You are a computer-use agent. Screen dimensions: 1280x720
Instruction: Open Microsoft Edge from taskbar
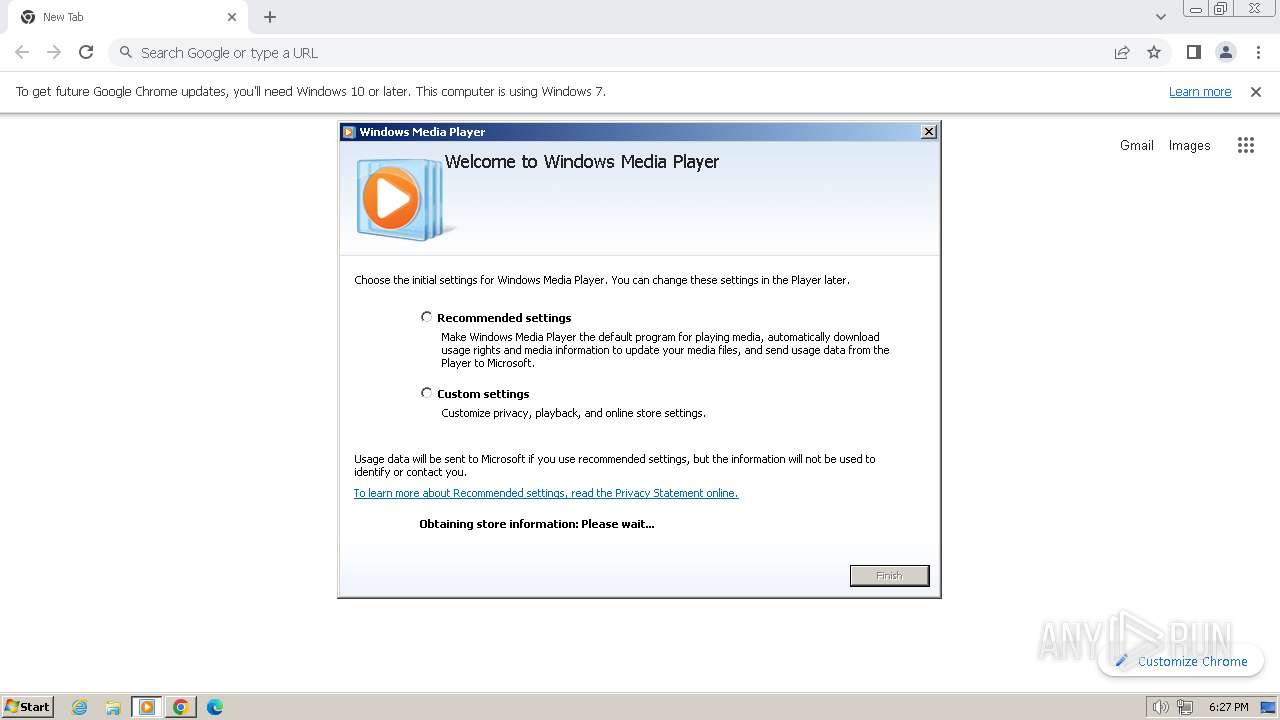pyautogui.click(x=215, y=707)
